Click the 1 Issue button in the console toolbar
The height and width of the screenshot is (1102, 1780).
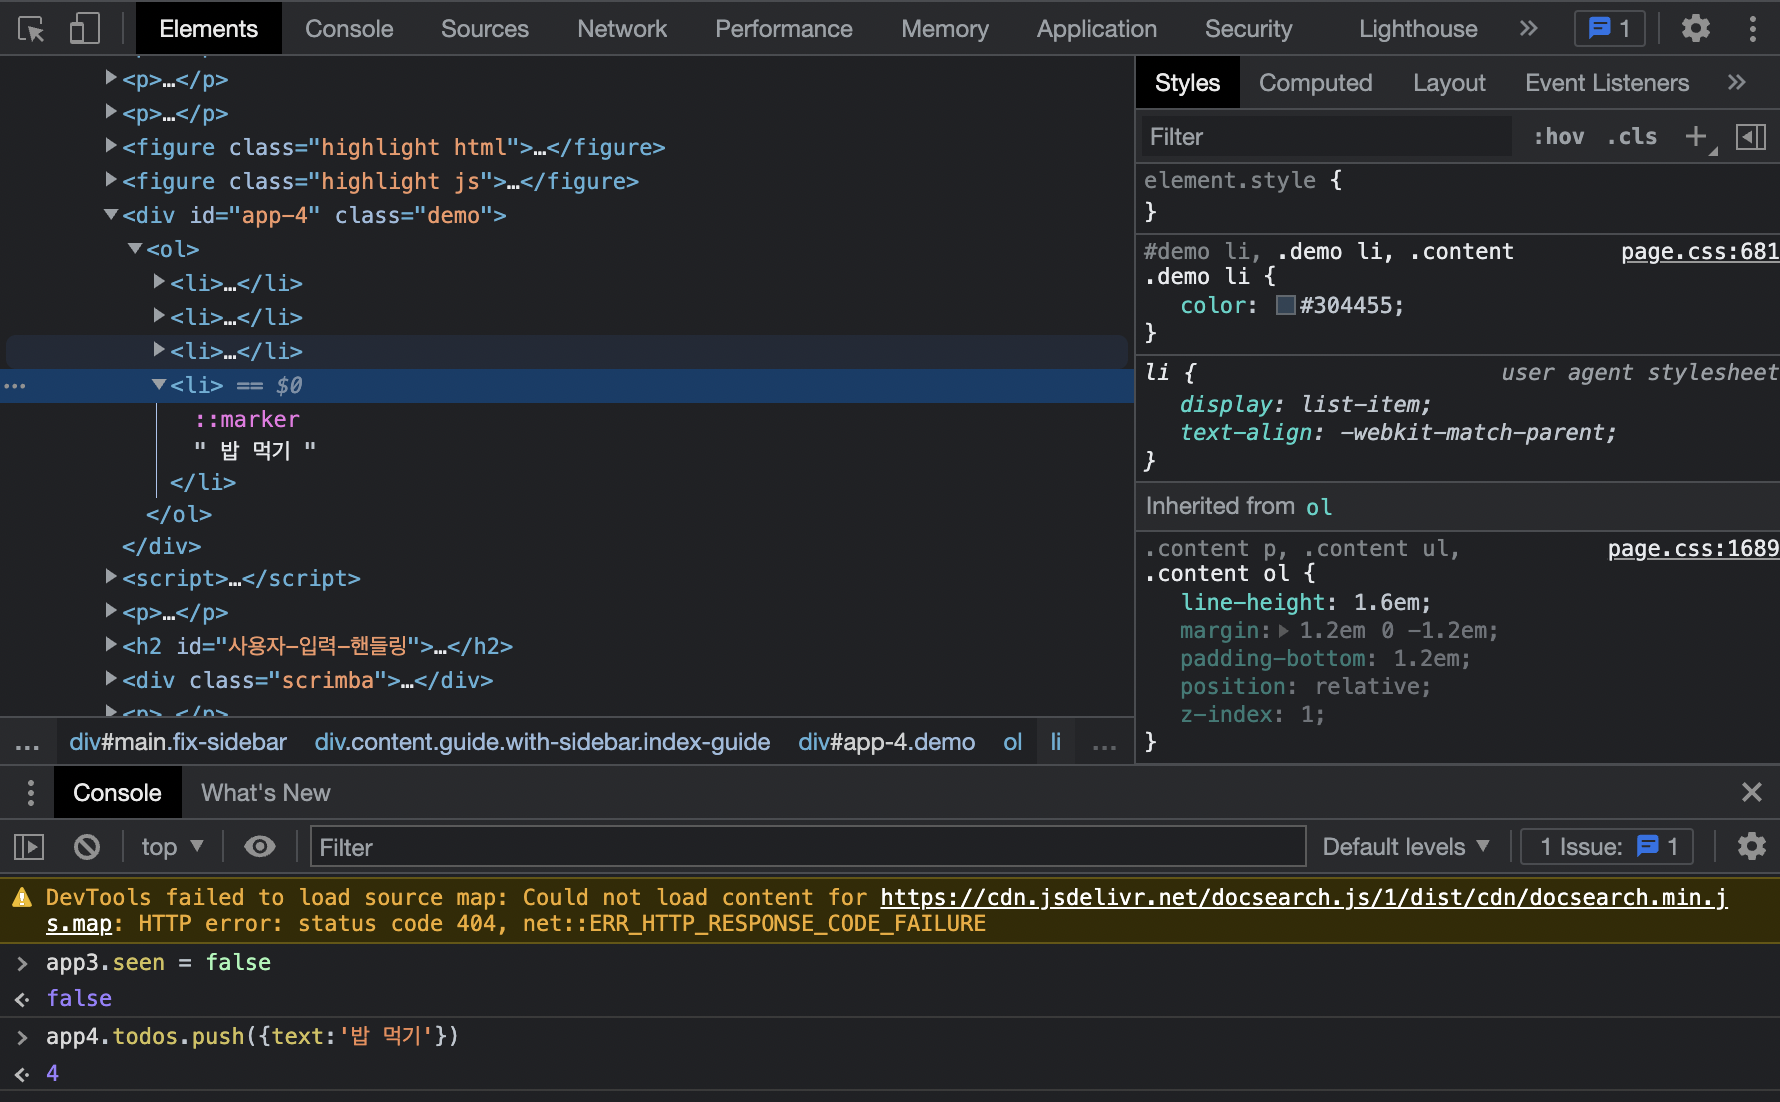pyautogui.click(x=1608, y=847)
